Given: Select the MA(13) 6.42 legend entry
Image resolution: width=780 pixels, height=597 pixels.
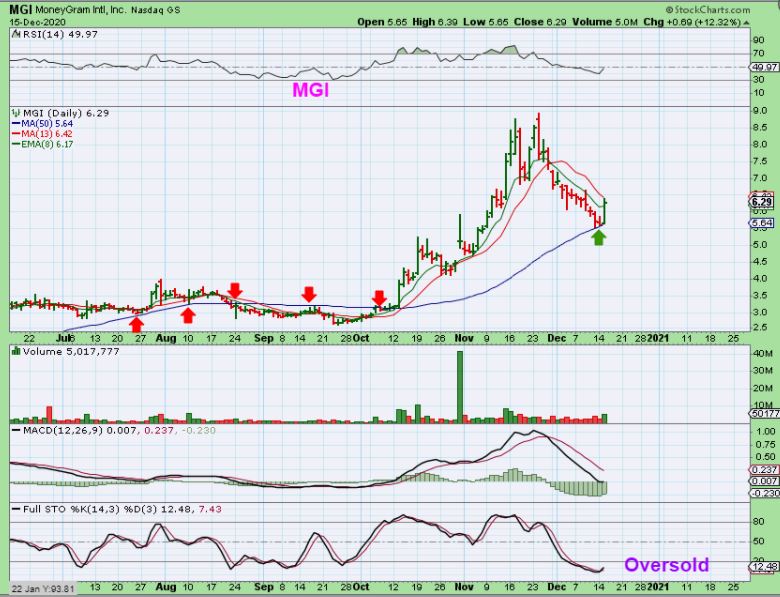Looking at the screenshot, I should [43, 134].
